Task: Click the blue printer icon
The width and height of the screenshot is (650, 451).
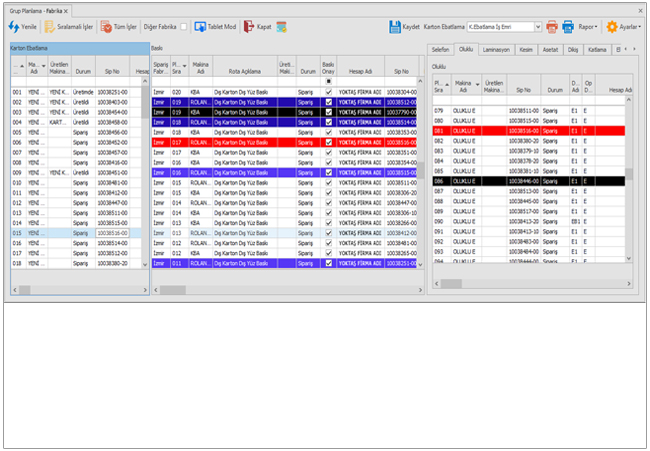Action: [568, 27]
